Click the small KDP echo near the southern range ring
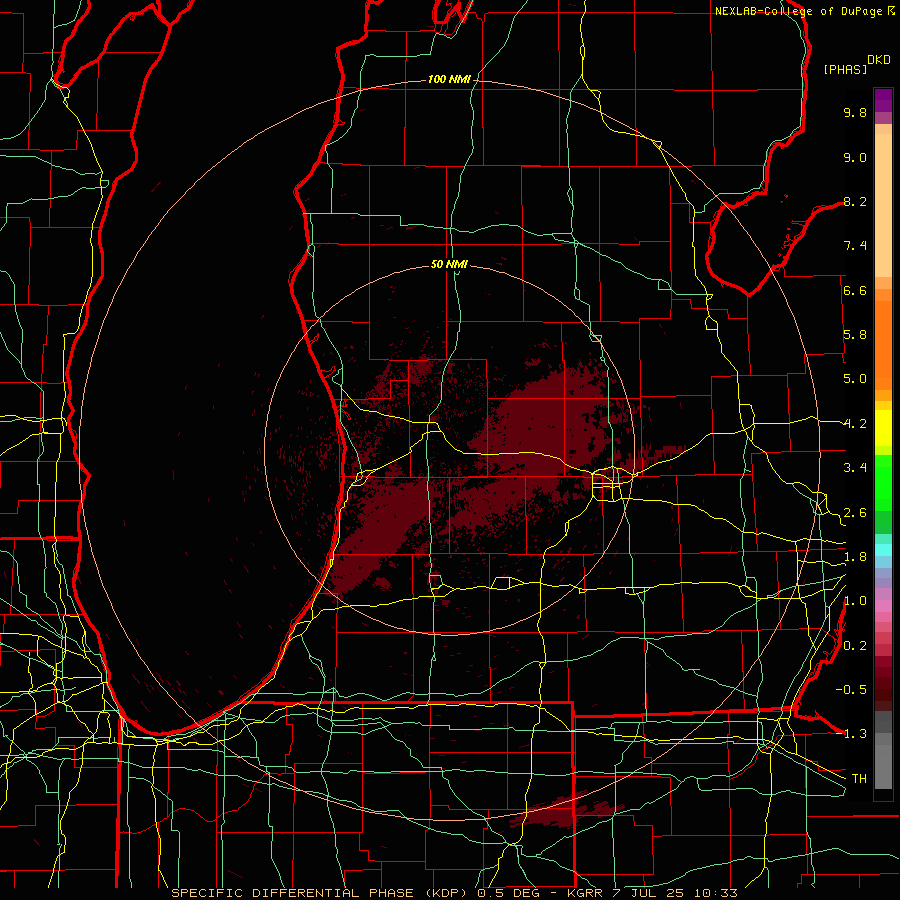 click(x=565, y=810)
